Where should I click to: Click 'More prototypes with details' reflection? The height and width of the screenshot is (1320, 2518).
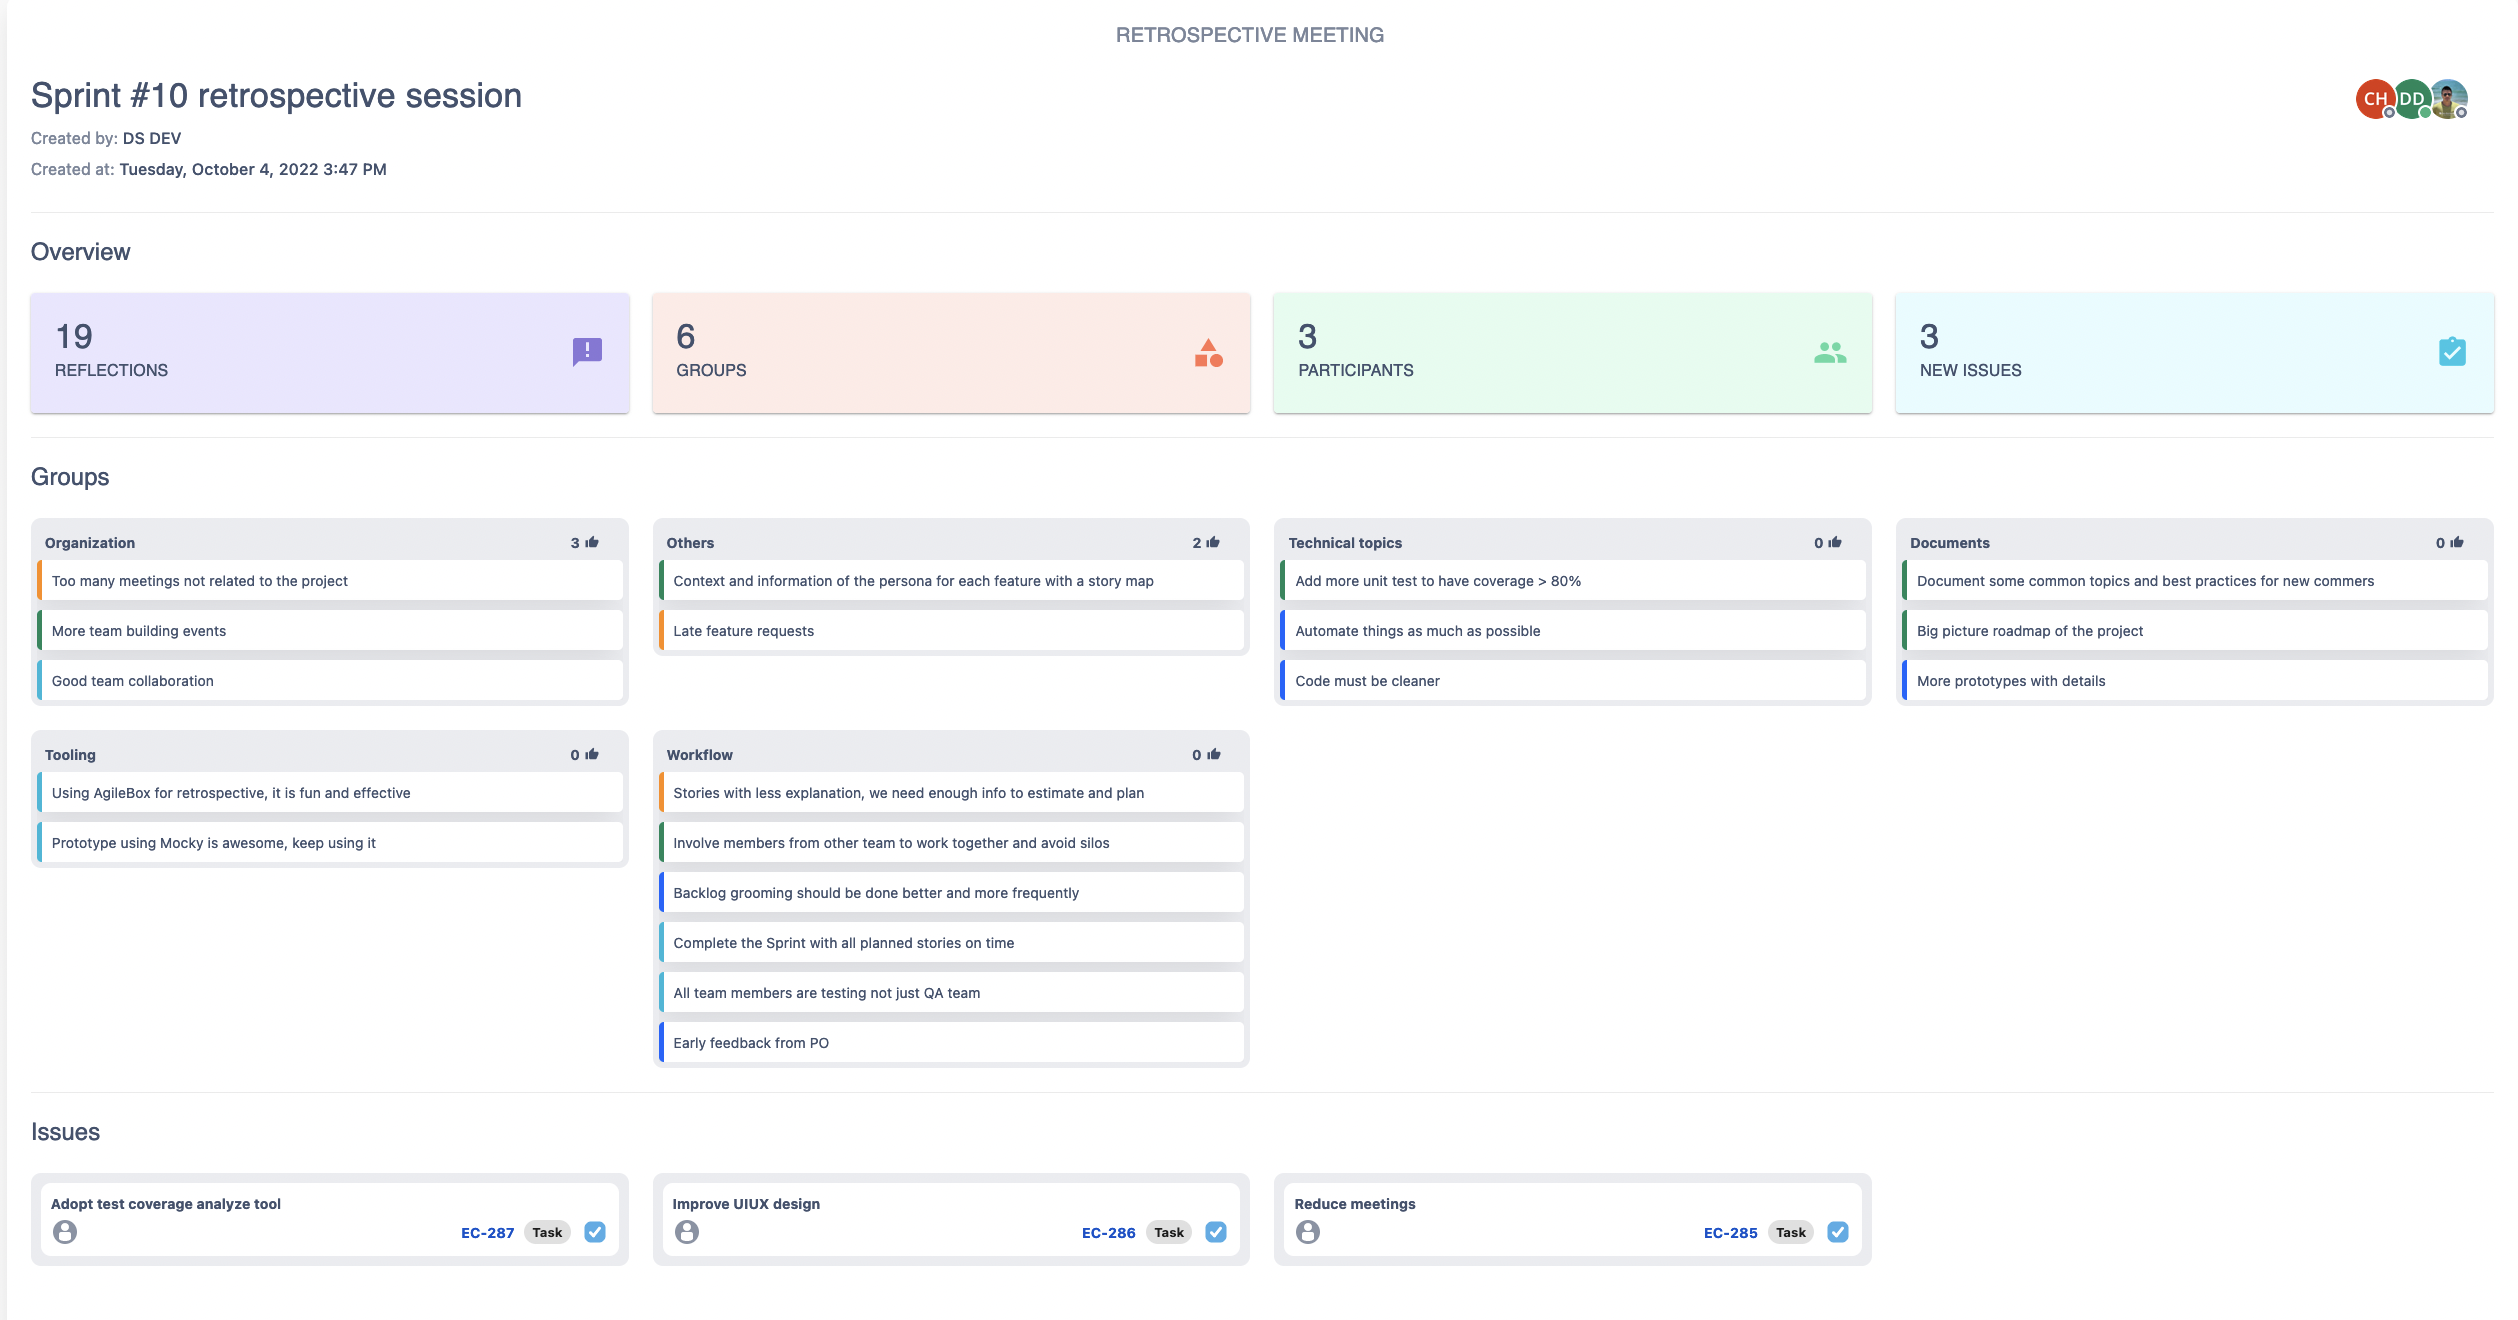(2195, 681)
